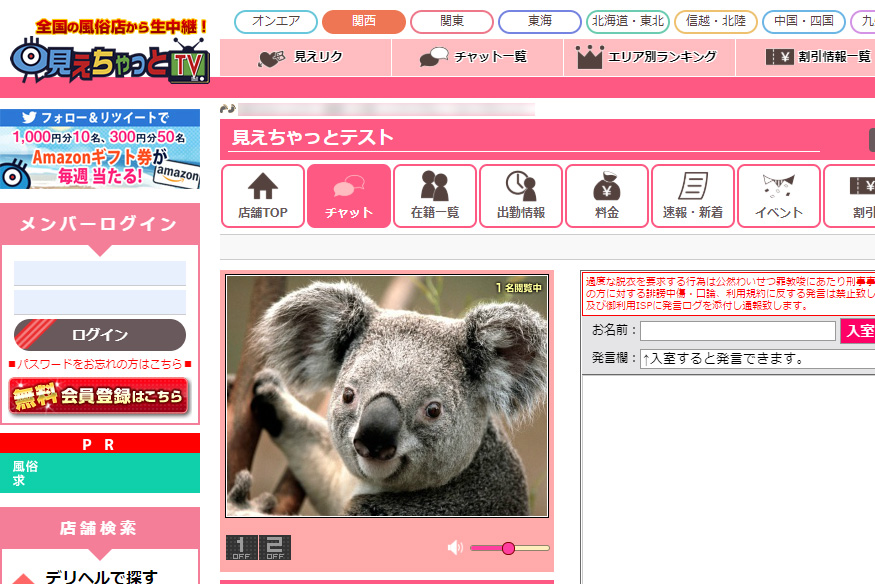875x584 pixels.
Task: Click the 発言欄 message field
Action: tap(757, 359)
